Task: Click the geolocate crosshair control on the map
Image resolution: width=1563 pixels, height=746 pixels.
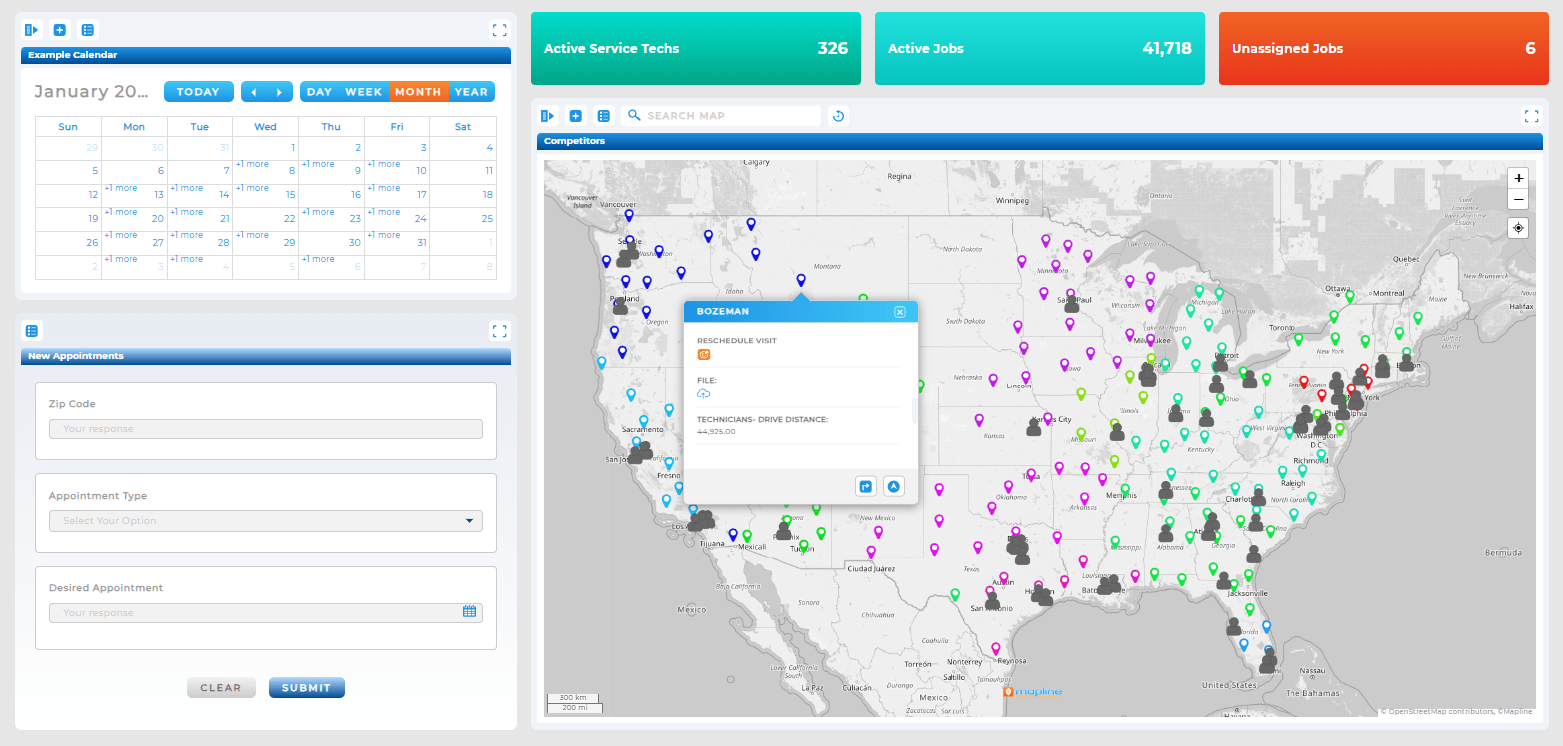Action: [x=1518, y=227]
